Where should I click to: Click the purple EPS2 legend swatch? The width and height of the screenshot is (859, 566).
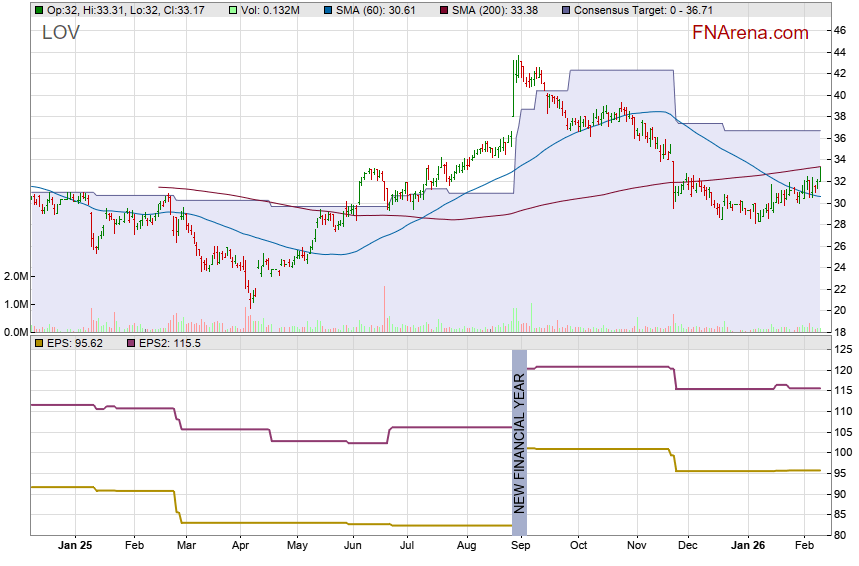point(129,343)
